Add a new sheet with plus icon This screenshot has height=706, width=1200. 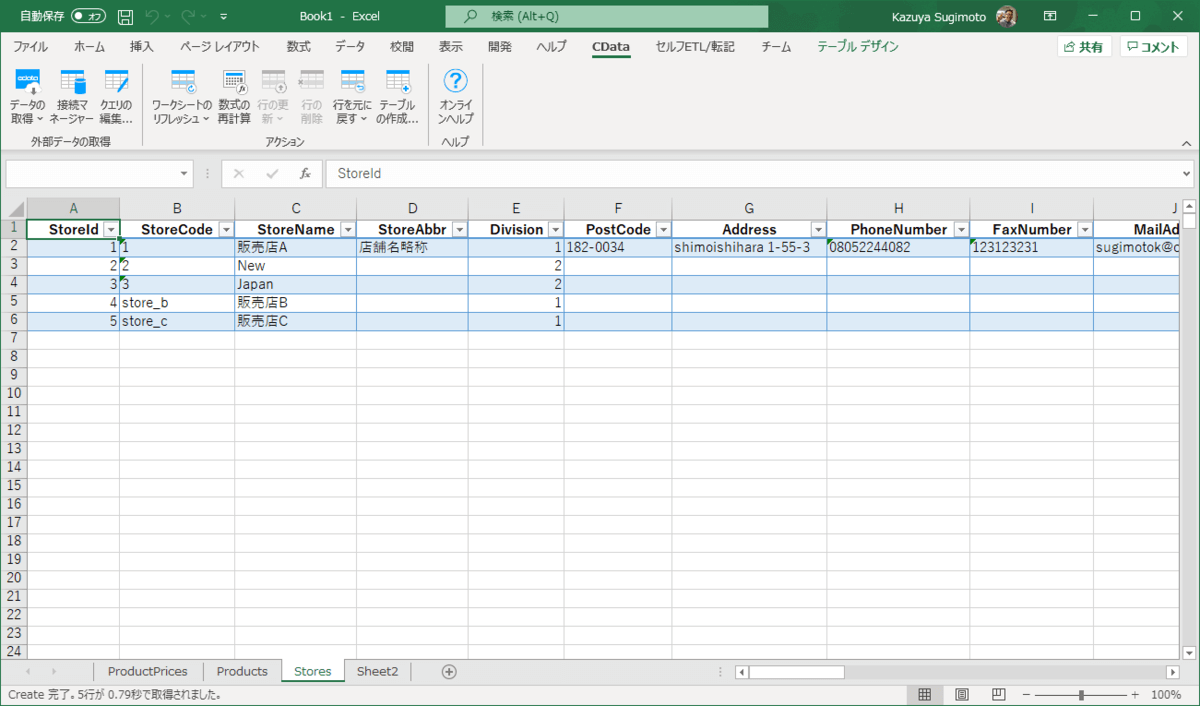tap(449, 671)
